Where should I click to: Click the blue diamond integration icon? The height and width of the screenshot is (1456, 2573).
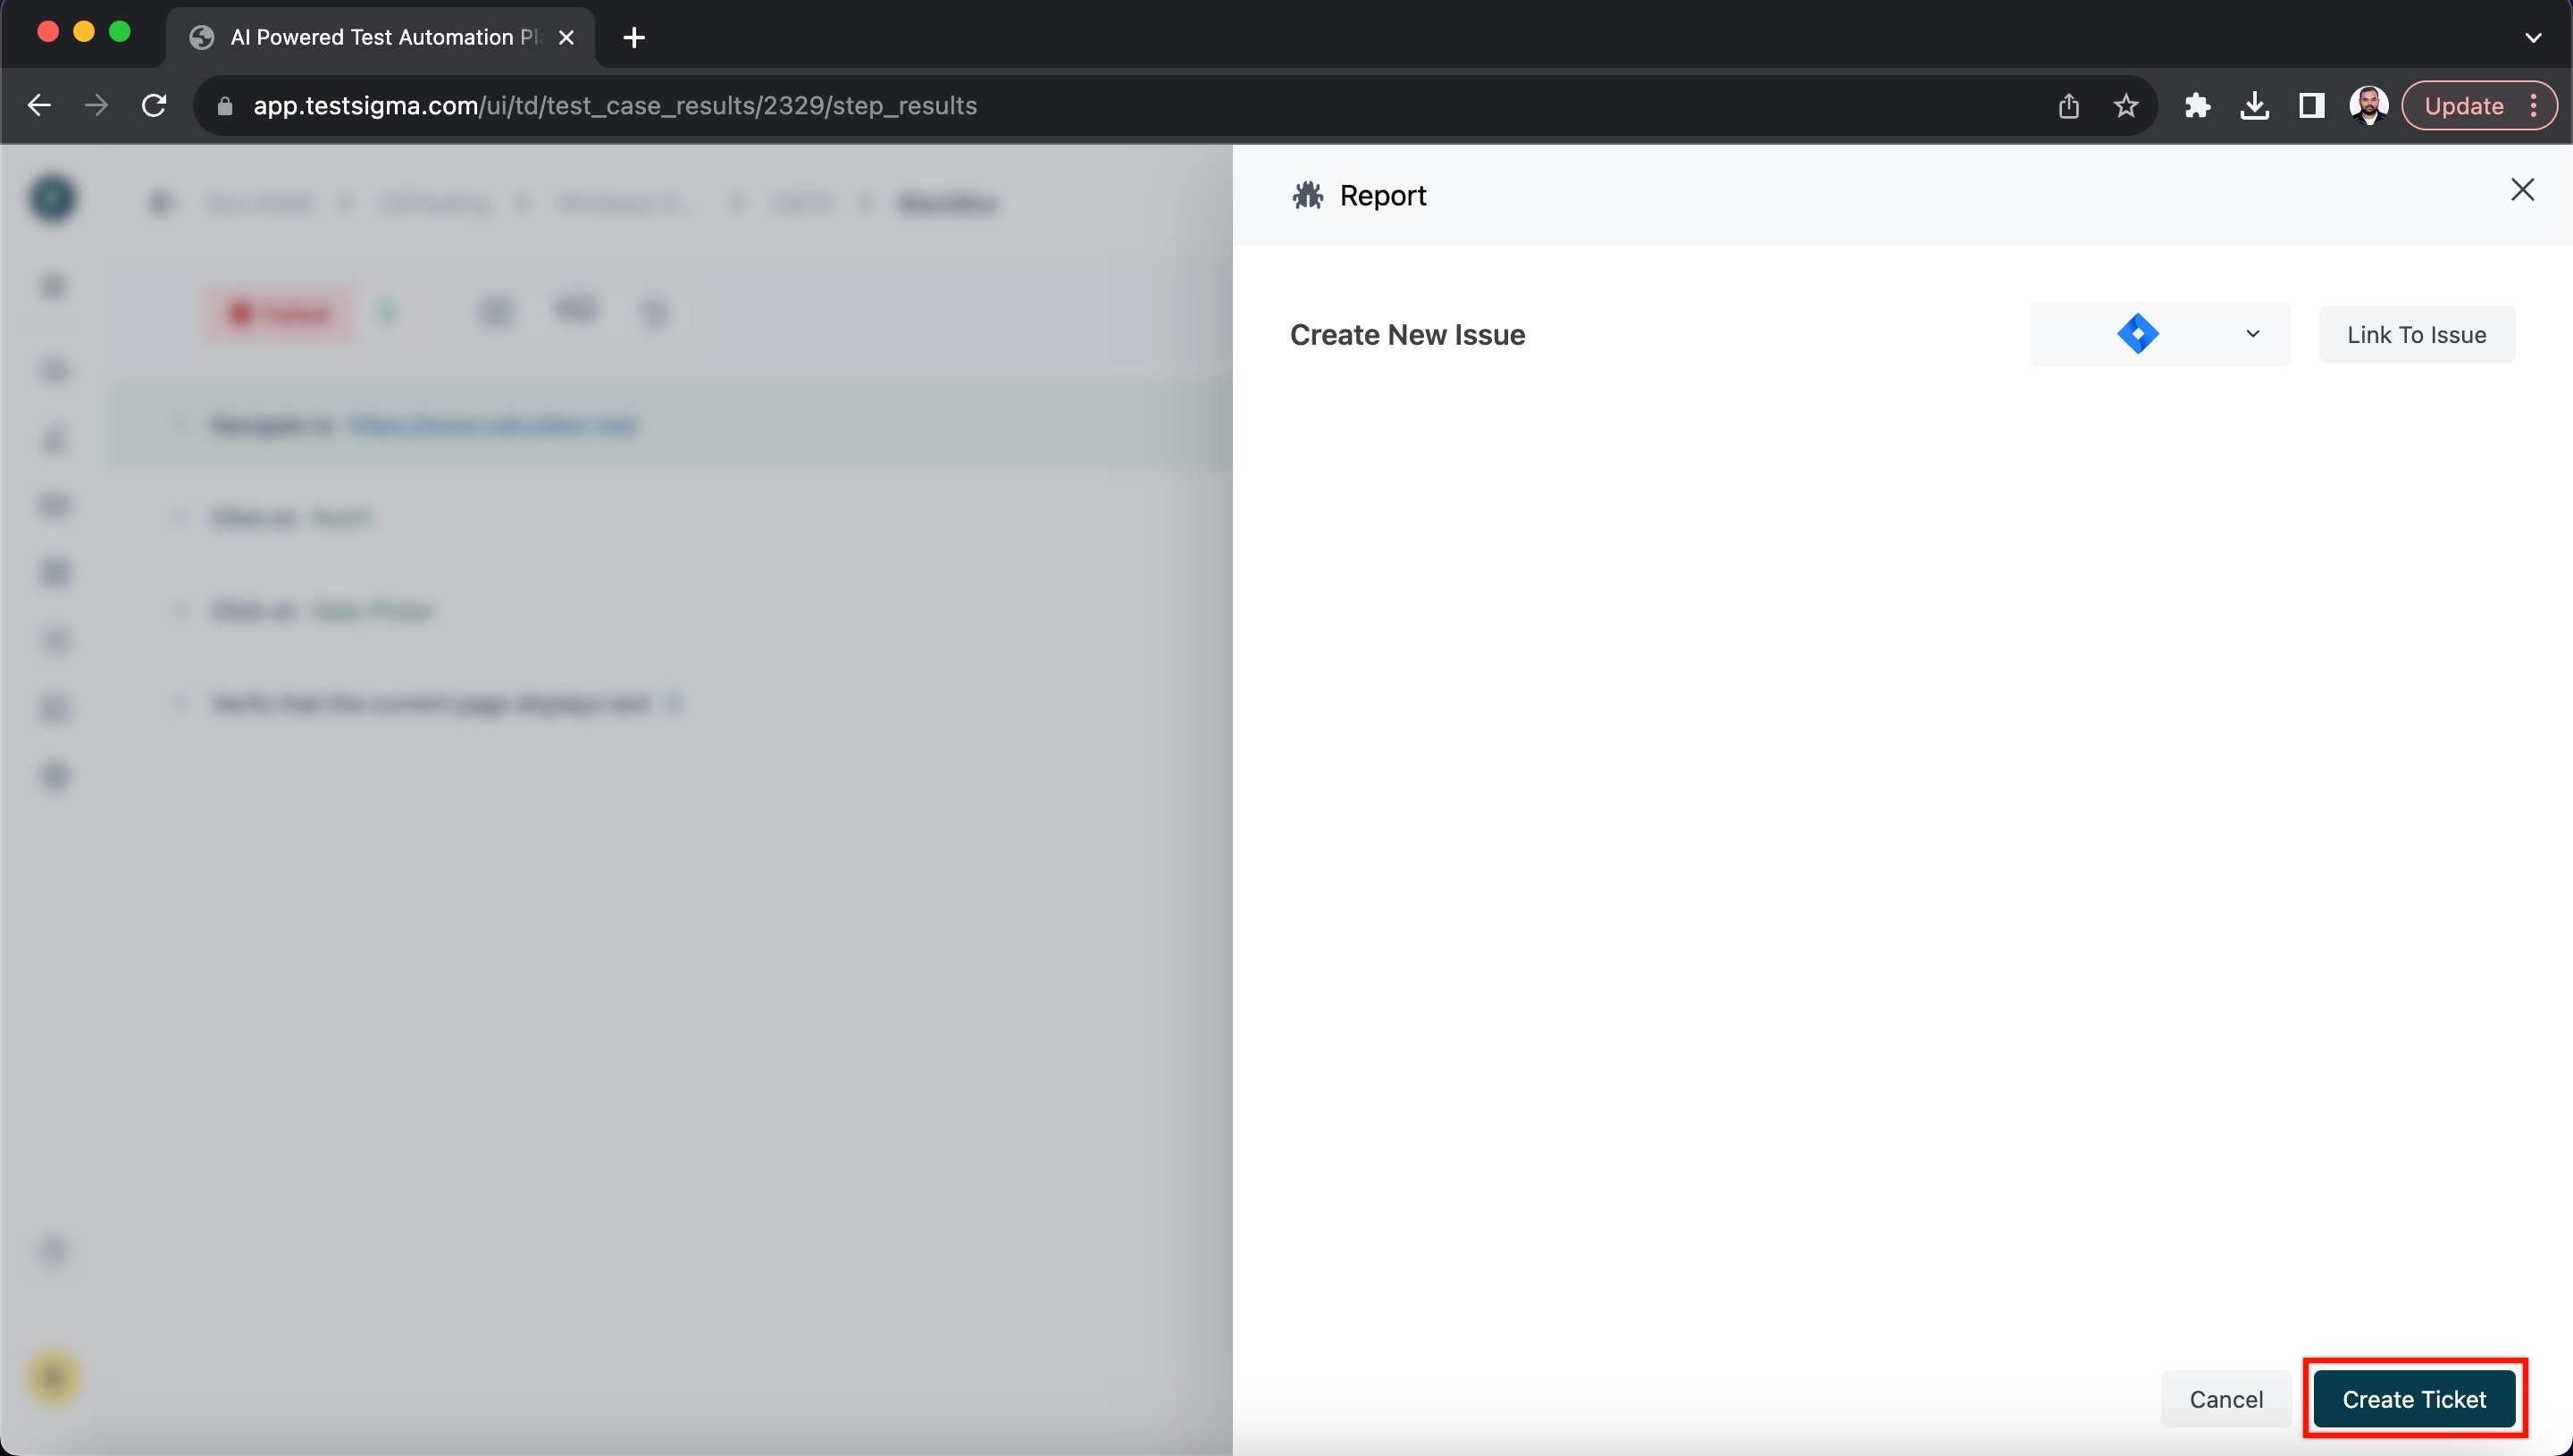click(x=2138, y=334)
